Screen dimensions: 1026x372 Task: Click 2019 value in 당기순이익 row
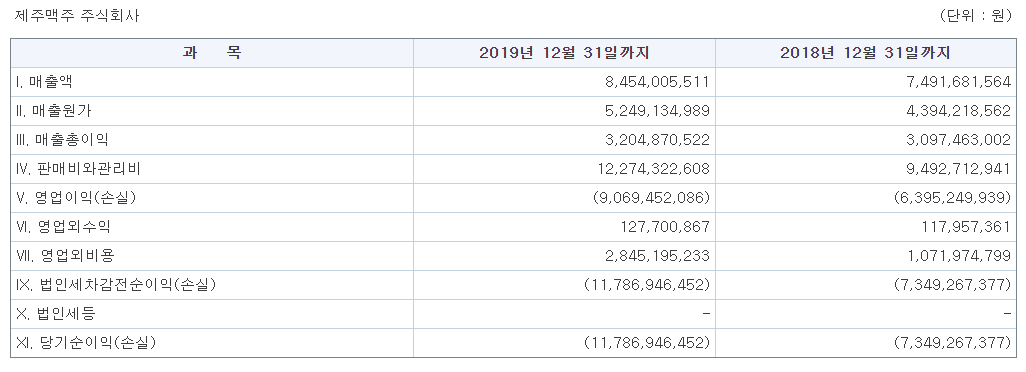[648, 342]
